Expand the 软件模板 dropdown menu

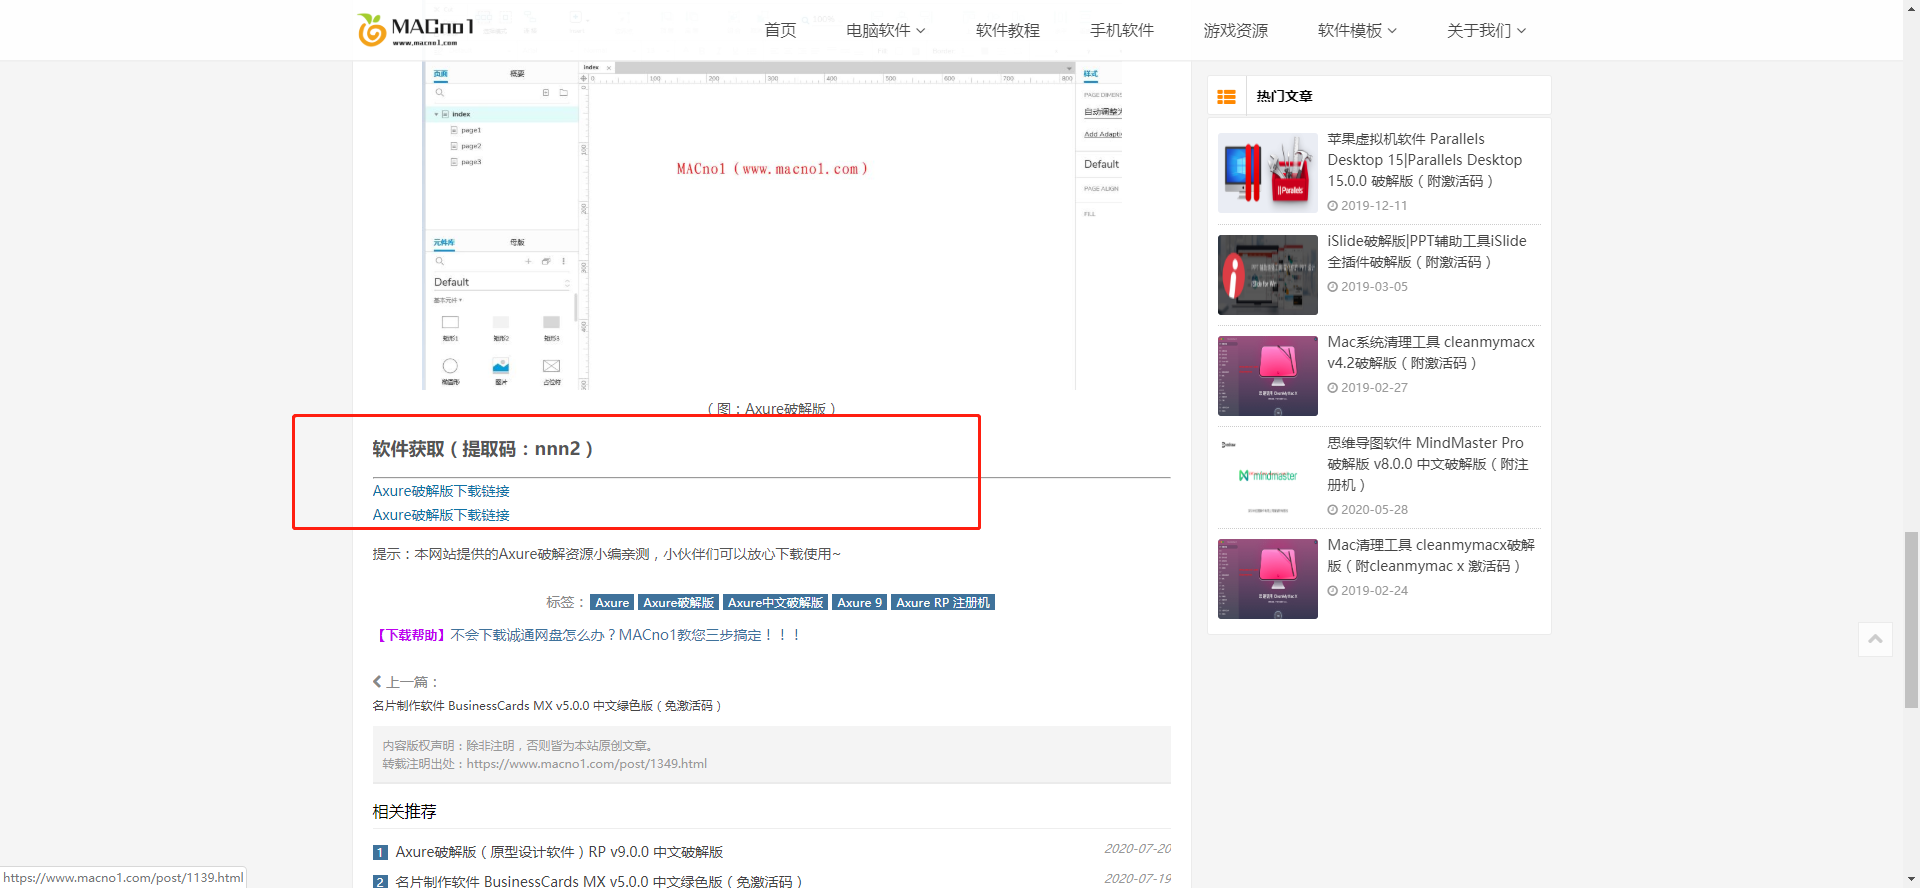click(1357, 30)
